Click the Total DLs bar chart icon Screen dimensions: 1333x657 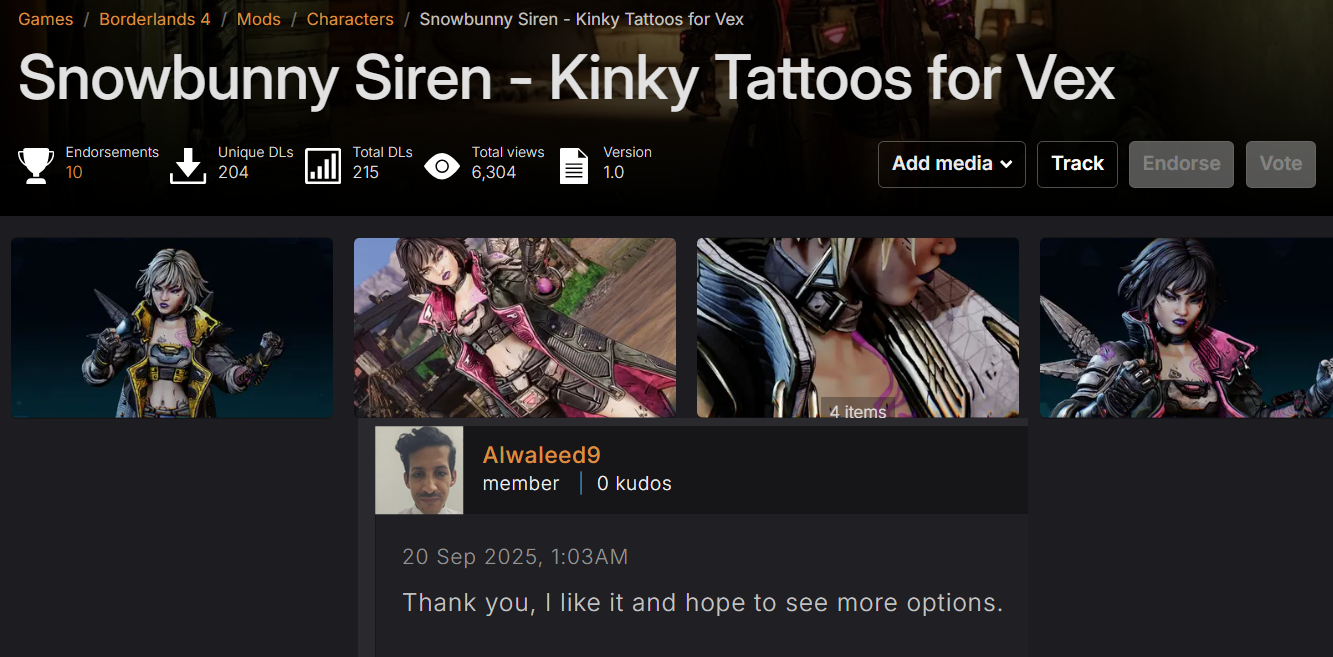pyautogui.click(x=323, y=165)
